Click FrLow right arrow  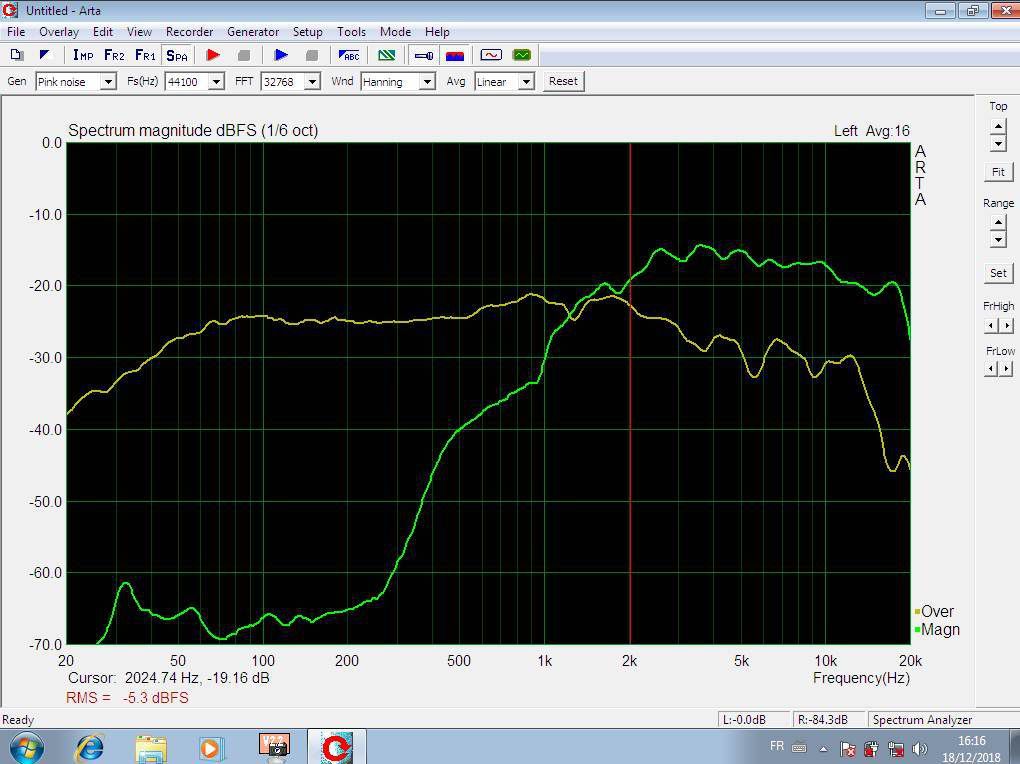point(1006,369)
